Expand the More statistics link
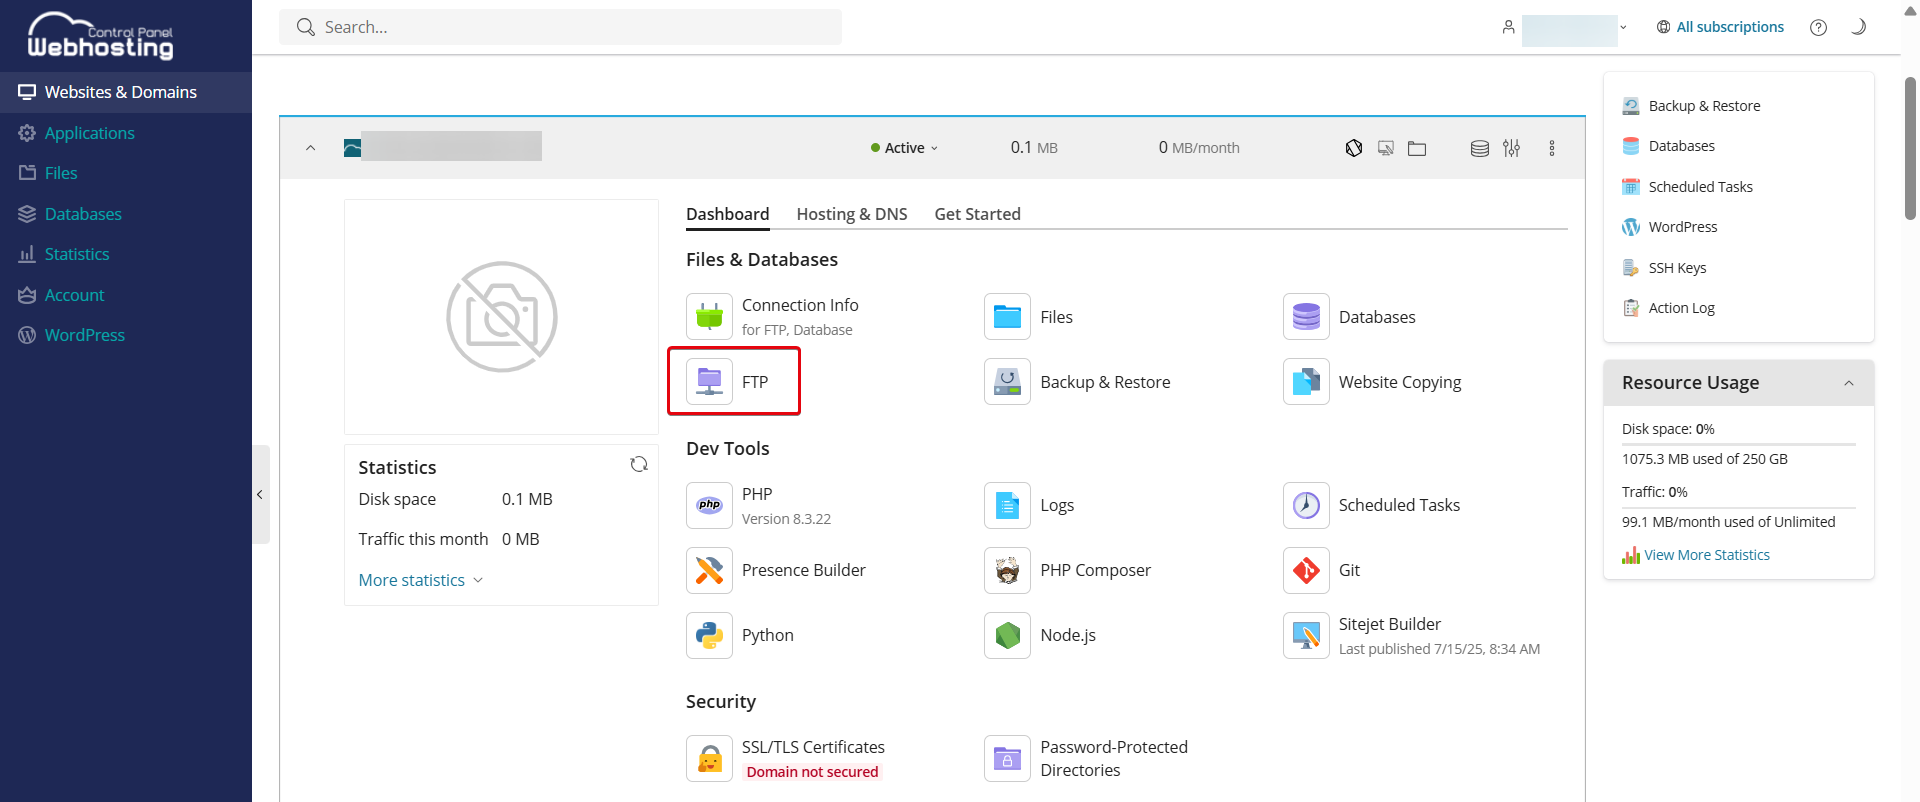The width and height of the screenshot is (1920, 802). pos(420,580)
